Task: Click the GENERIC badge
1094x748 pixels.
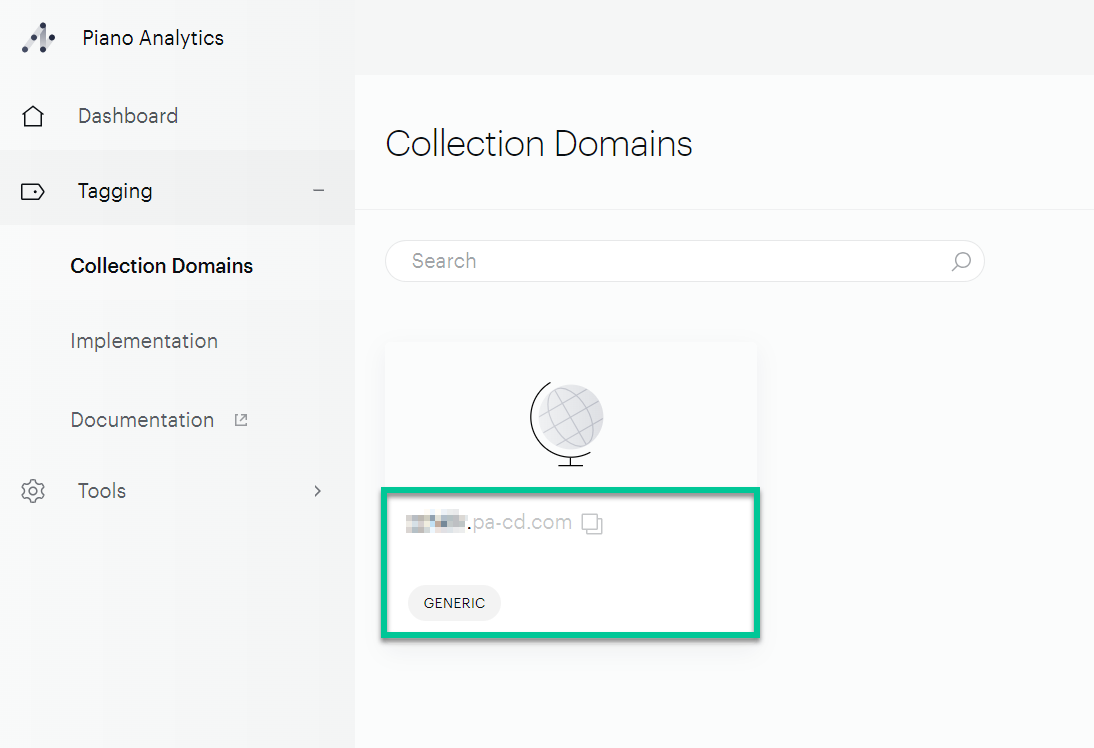Action: click(454, 602)
